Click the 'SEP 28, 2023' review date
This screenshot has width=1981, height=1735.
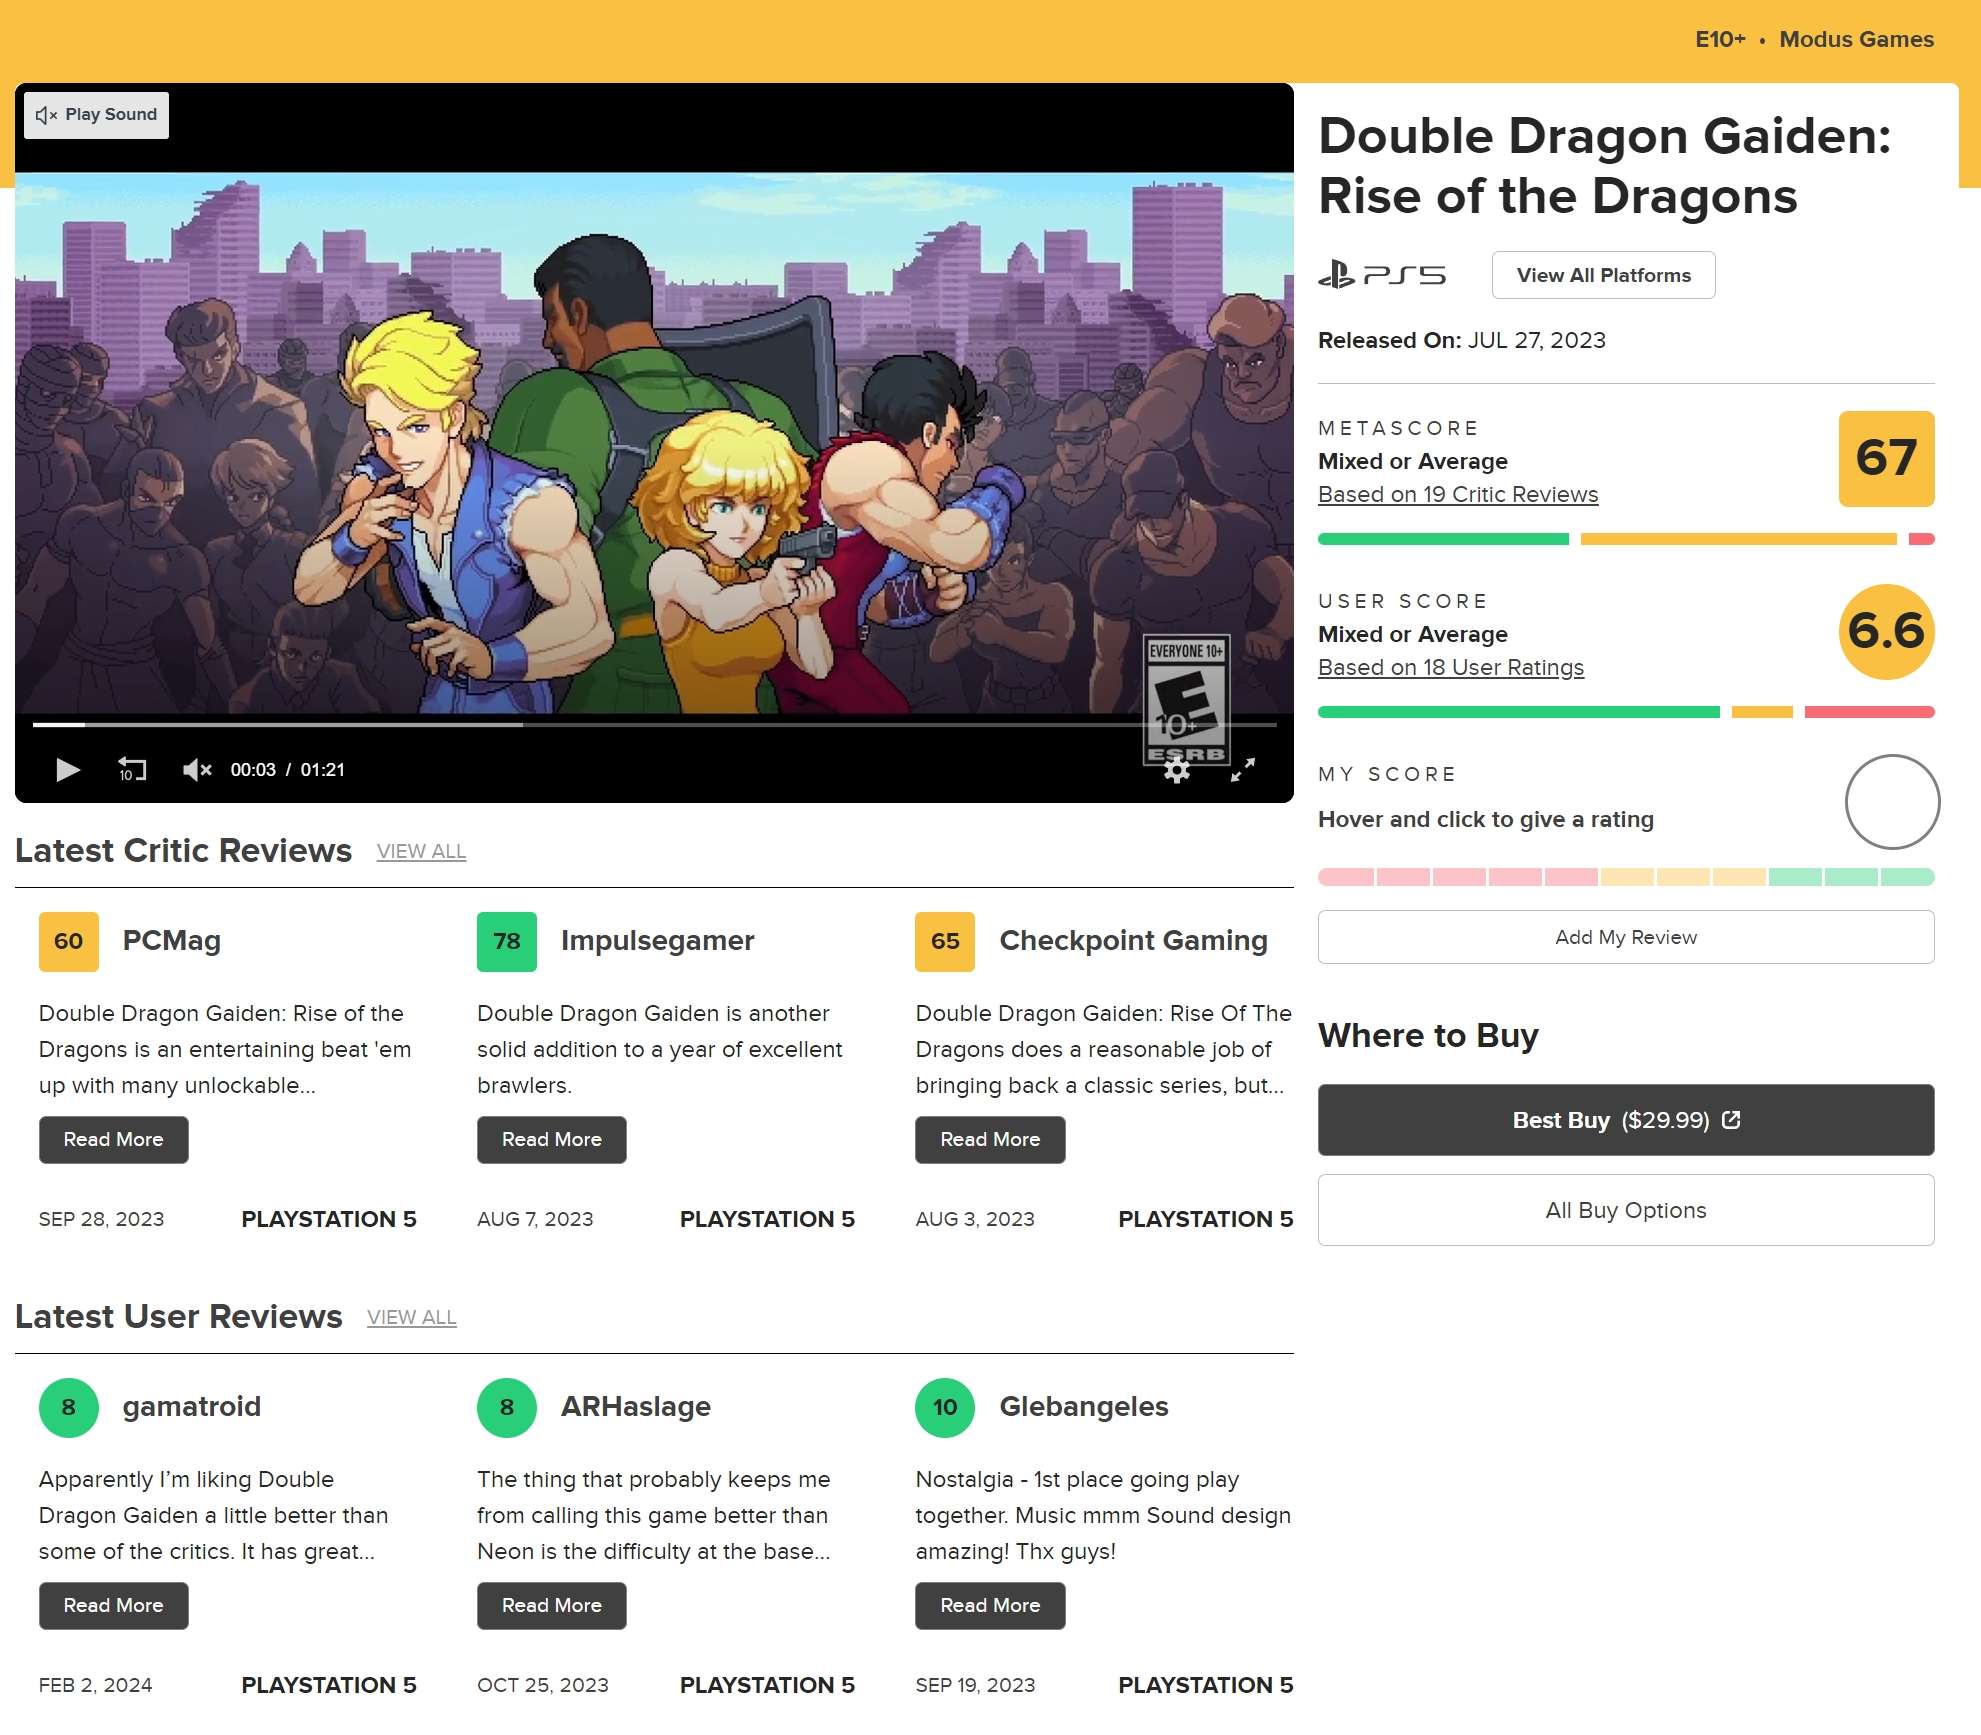[101, 1219]
